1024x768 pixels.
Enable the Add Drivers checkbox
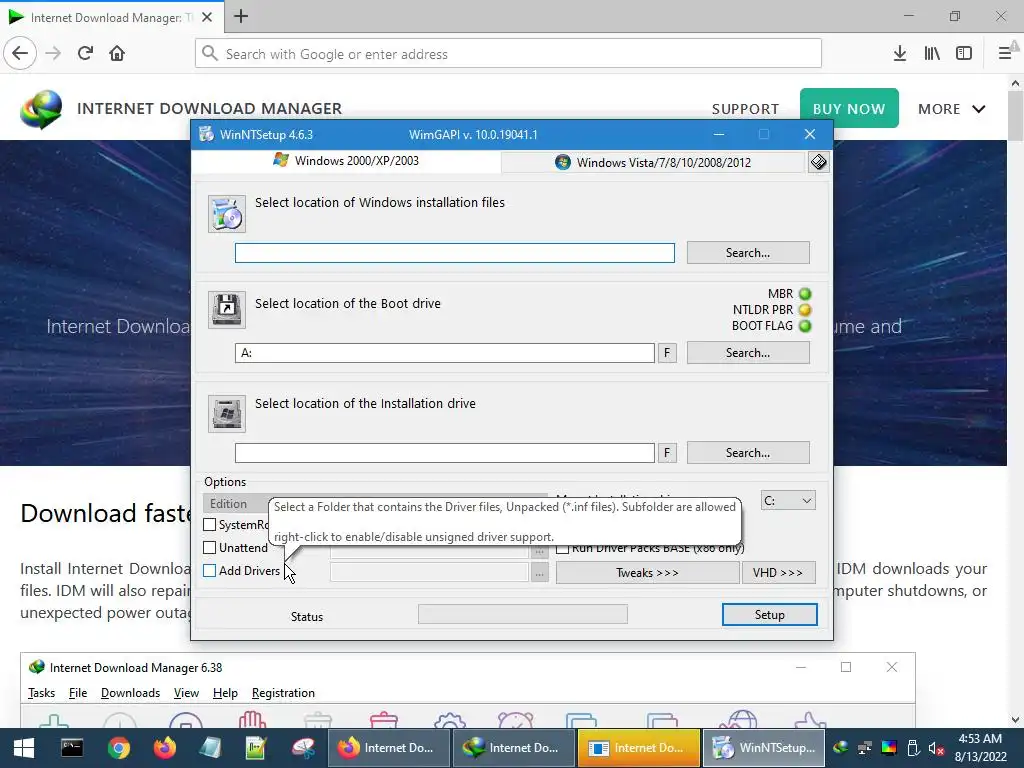pyautogui.click(x=210, y=571)
